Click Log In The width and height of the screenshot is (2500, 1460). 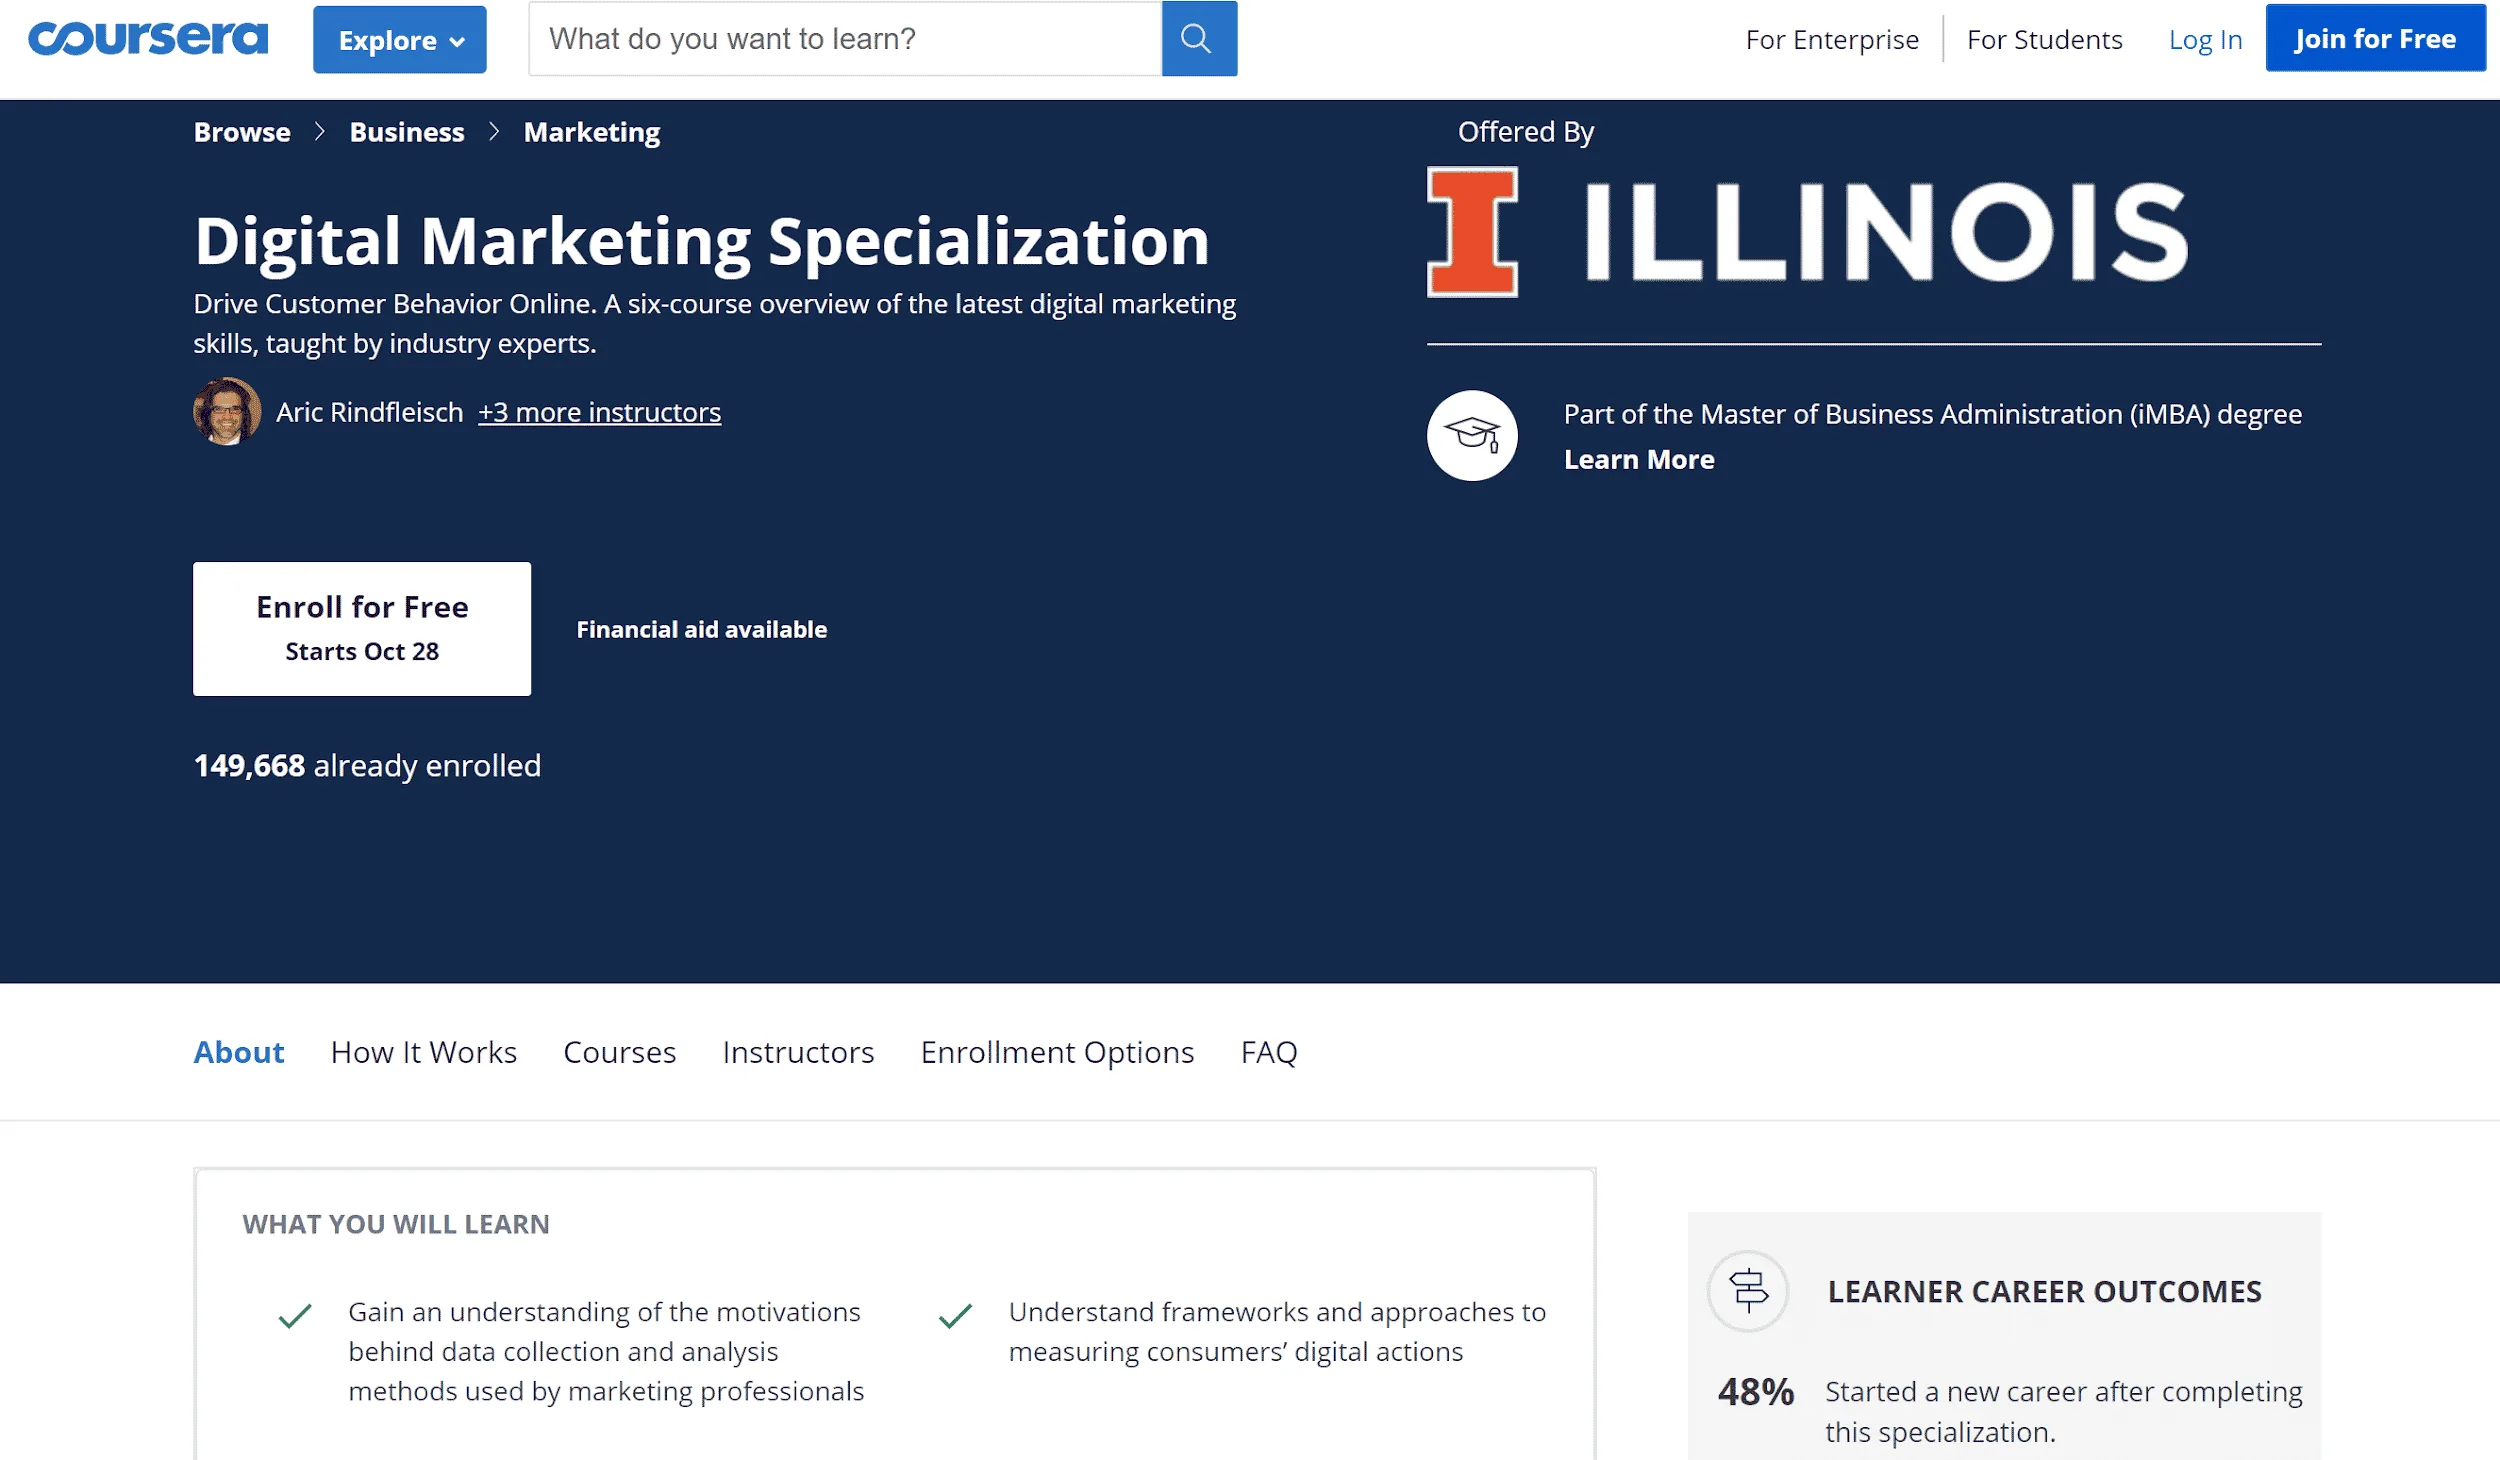tap(2205, 40)
